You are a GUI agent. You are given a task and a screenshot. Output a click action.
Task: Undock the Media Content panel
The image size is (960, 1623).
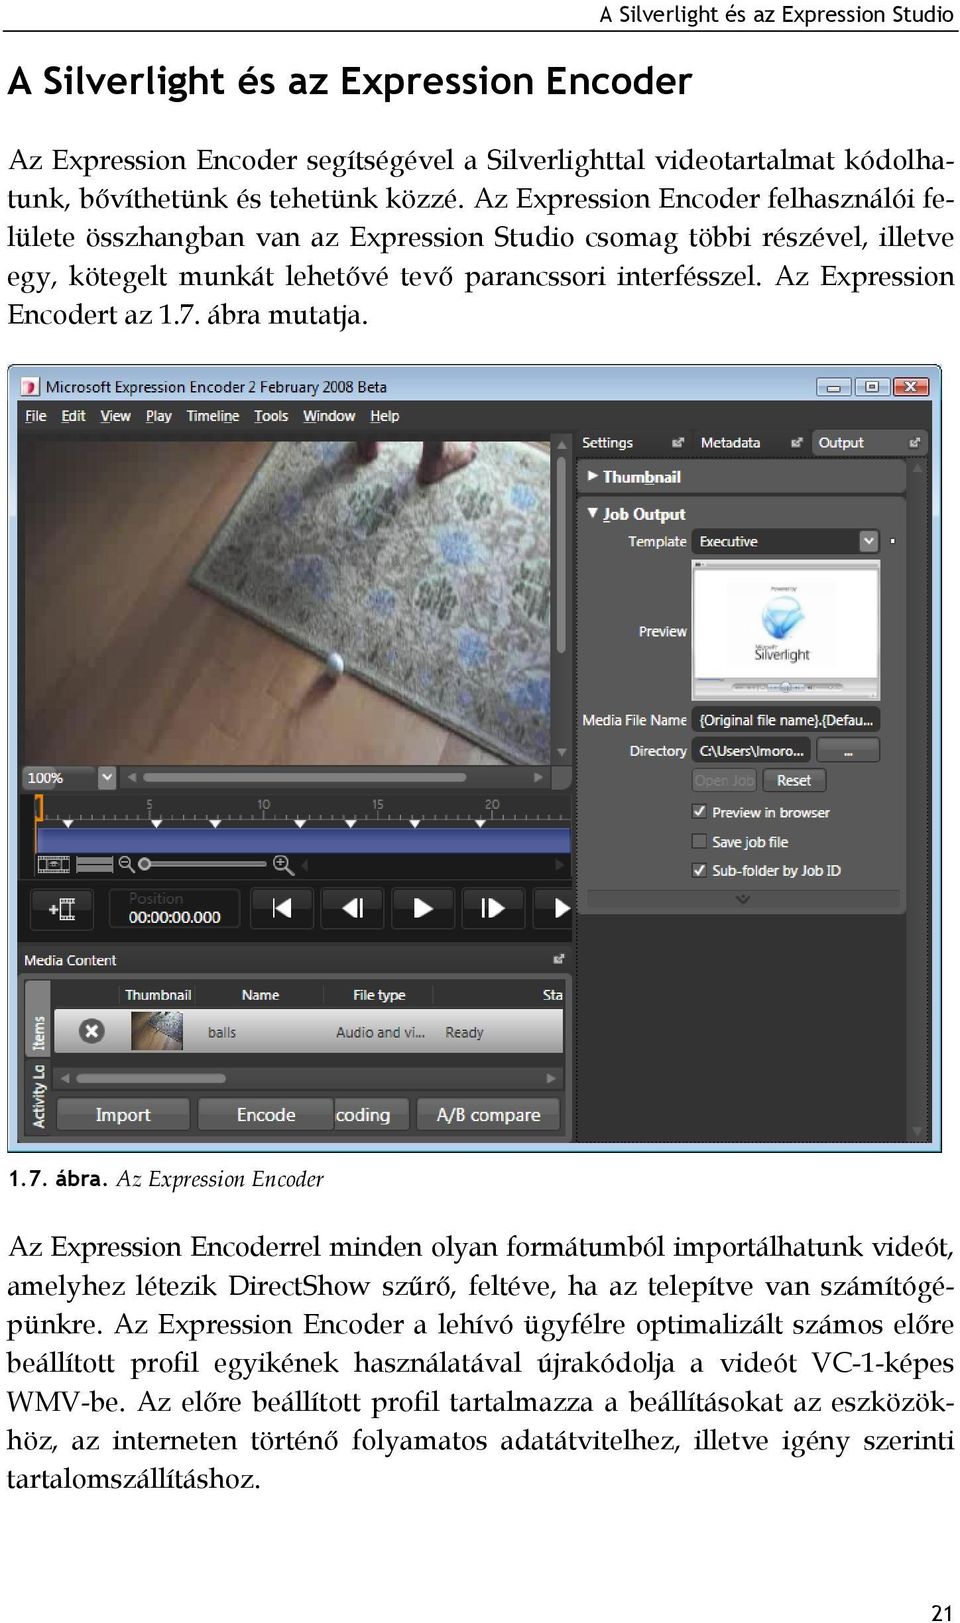[559, 959]
